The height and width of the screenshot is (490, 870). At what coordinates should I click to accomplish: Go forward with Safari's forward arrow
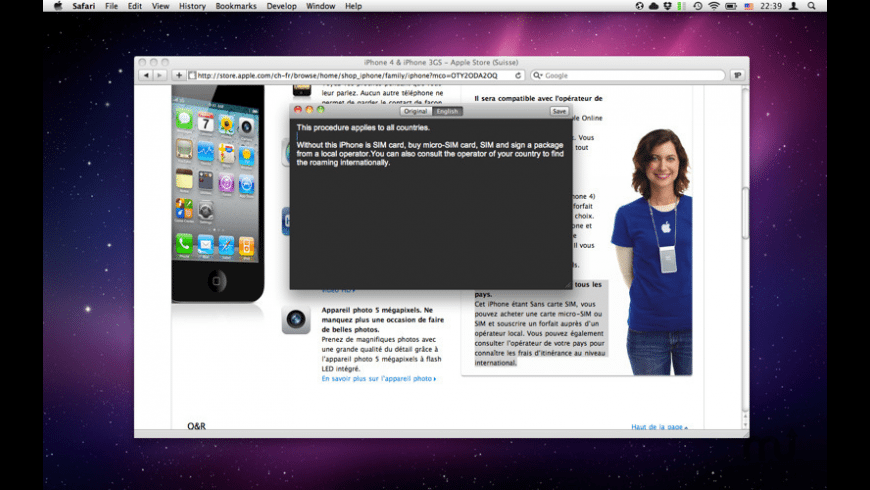[x=159, y=75]
